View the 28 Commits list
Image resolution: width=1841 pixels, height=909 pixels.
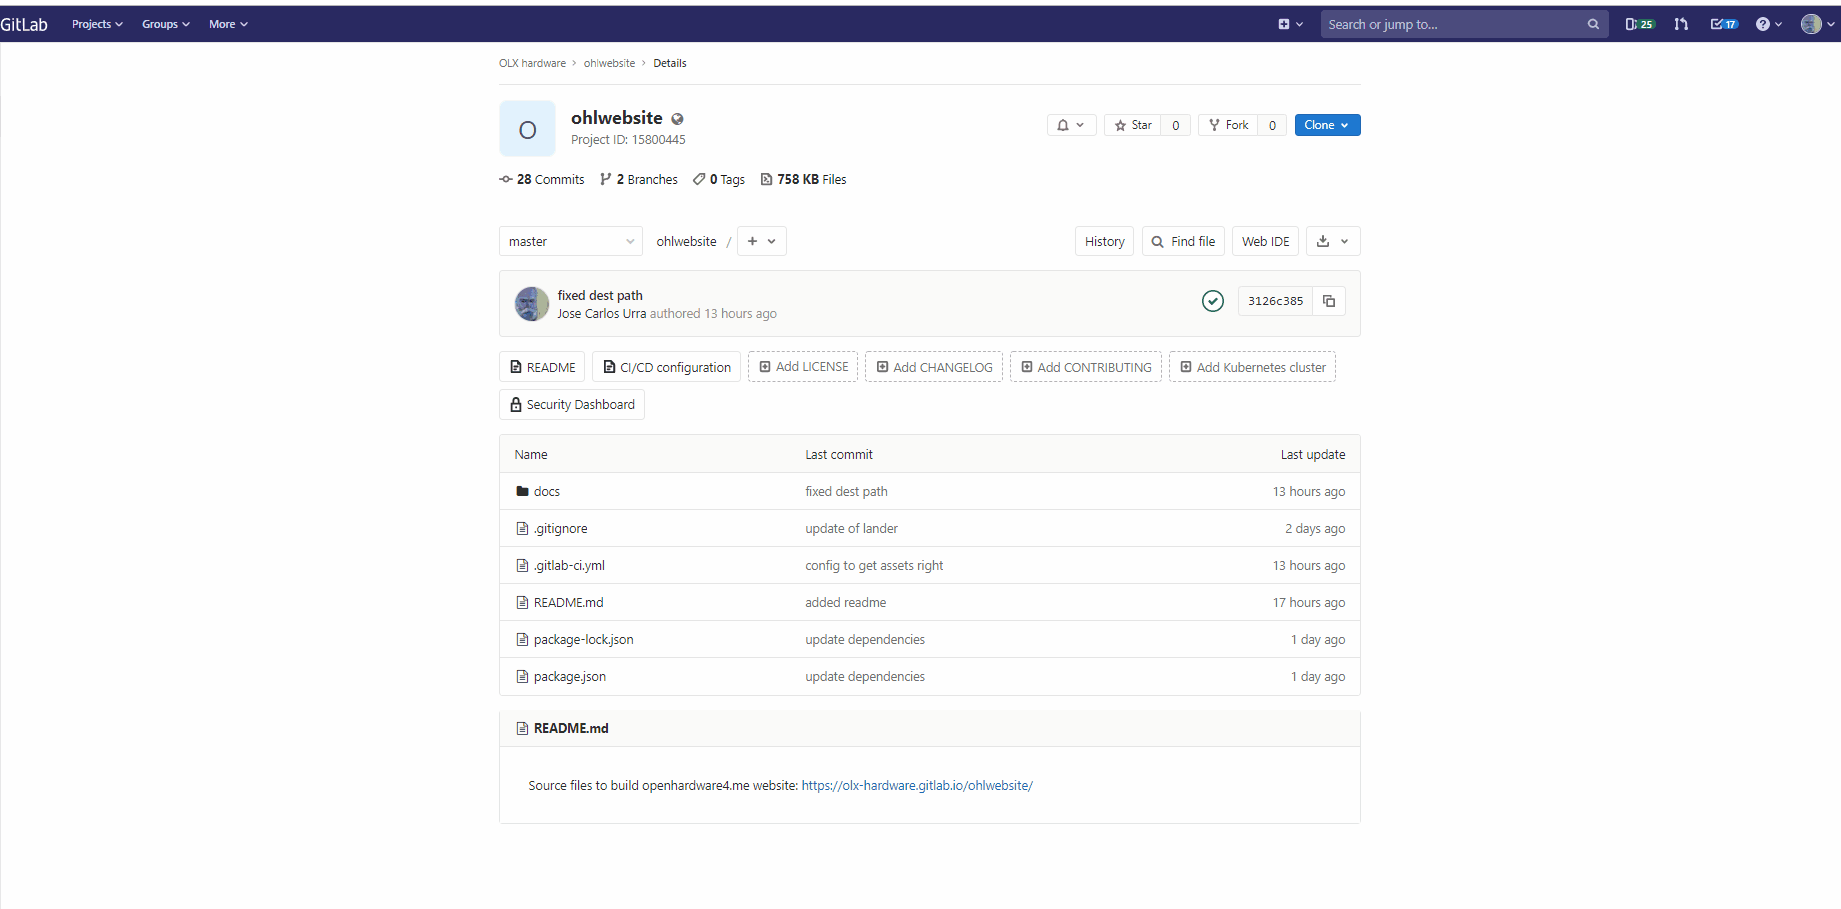(541, 180)
